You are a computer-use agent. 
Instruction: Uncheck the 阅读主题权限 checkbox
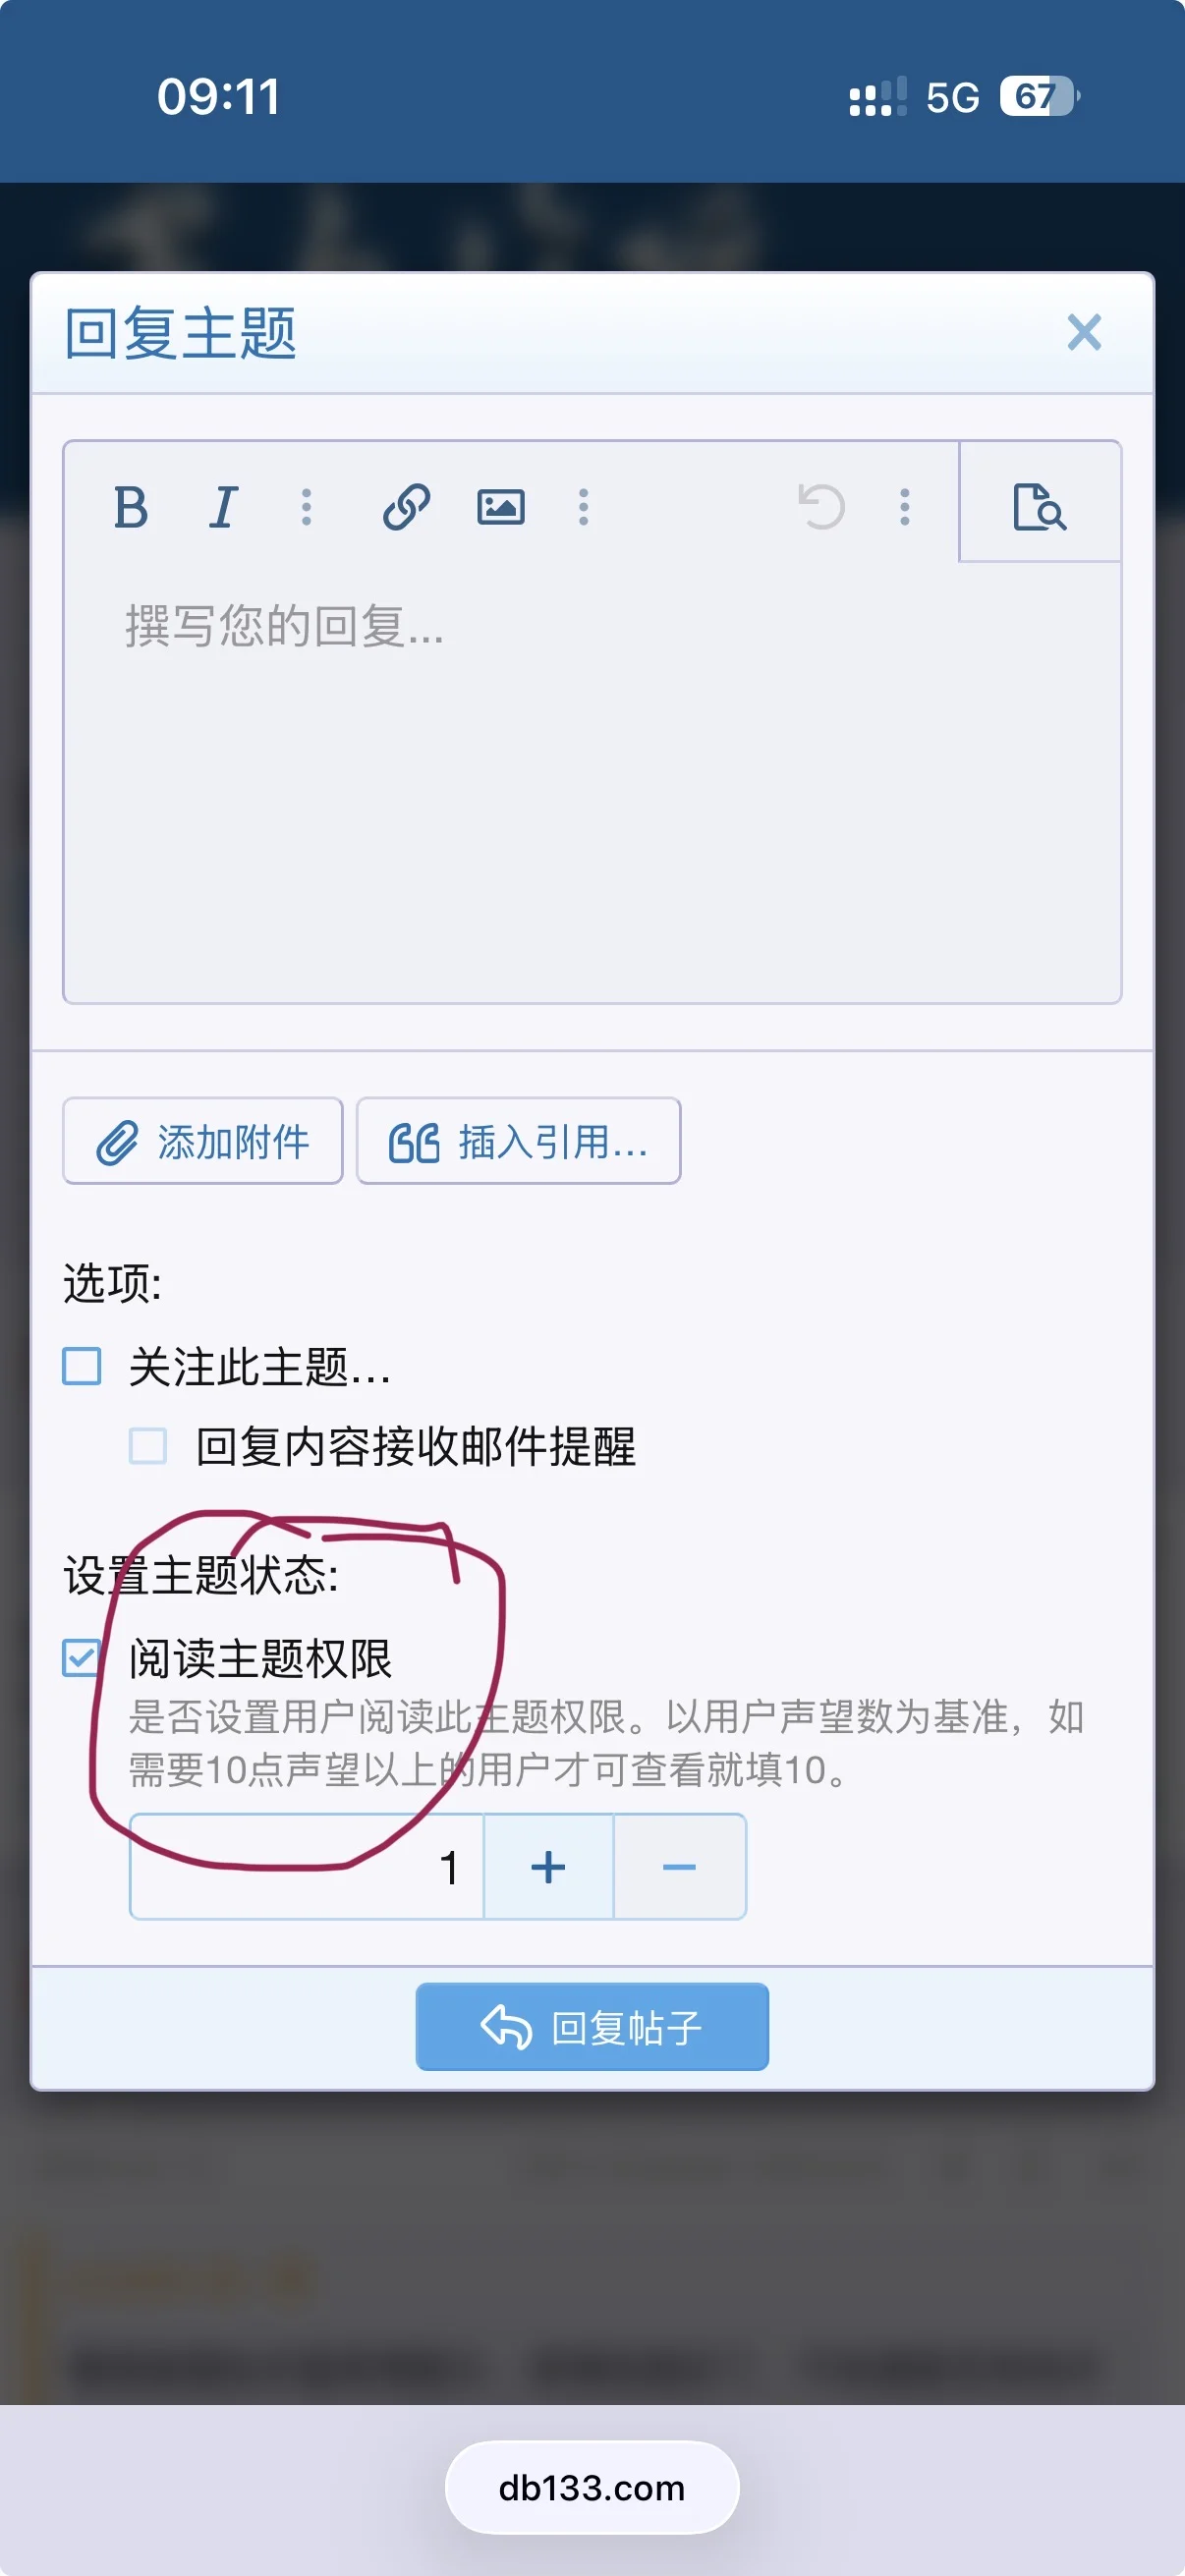click(x=82, y=1657)
